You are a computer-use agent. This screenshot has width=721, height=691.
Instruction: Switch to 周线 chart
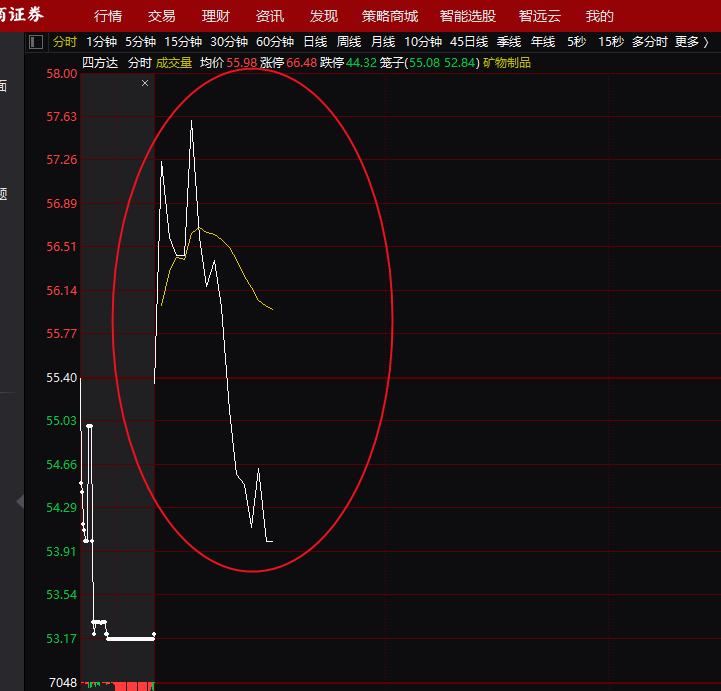tap(349, 42)
